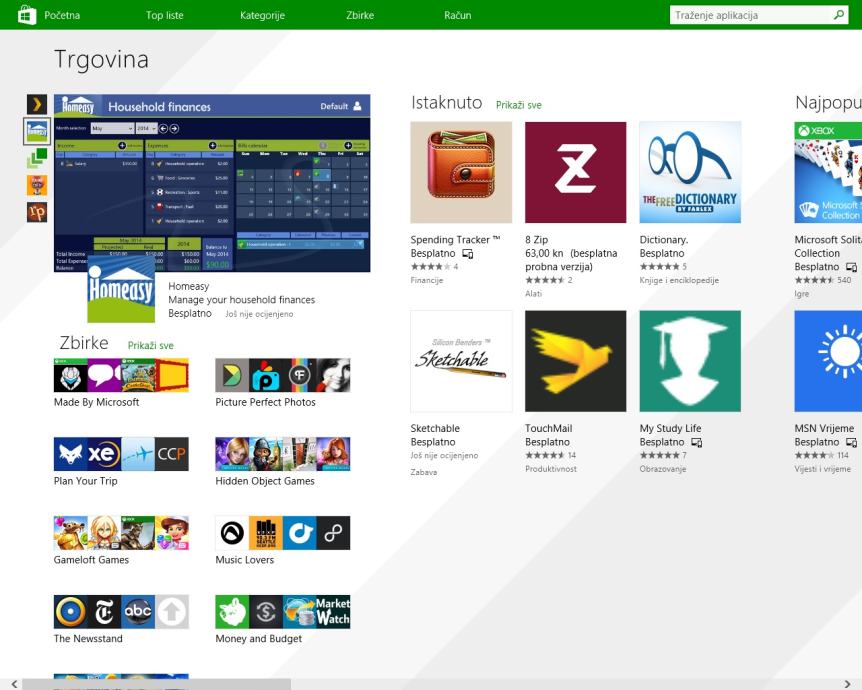This screenshot has width=862, height=690.
Task: Click the 'MSN Vrijeme' app name
Action: pyautogui.click(x=824, y=428)
